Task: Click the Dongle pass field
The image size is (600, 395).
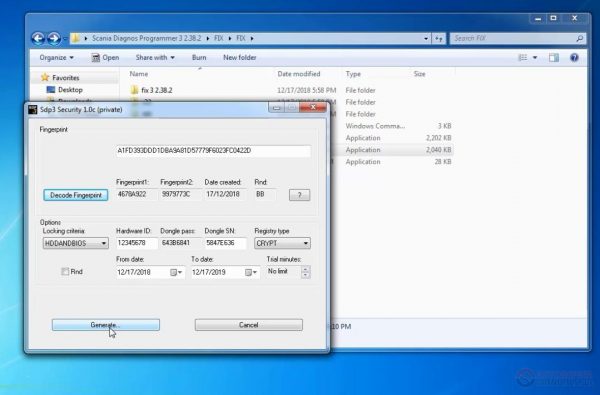Action: pyautogui.click(x=180, y=243)
